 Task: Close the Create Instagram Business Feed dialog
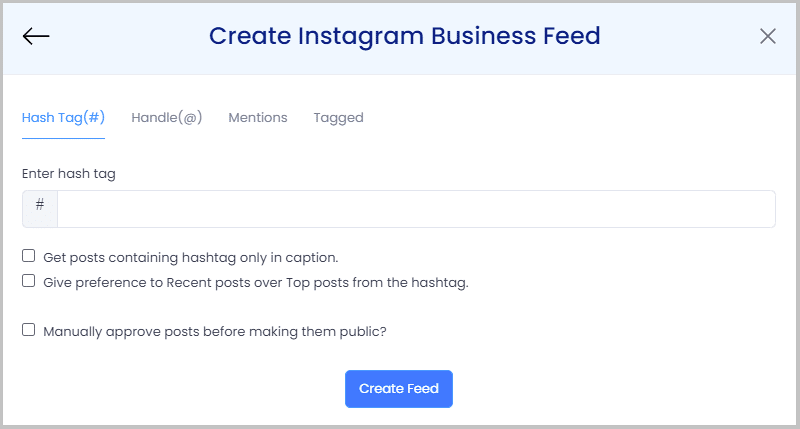[767, 36]
